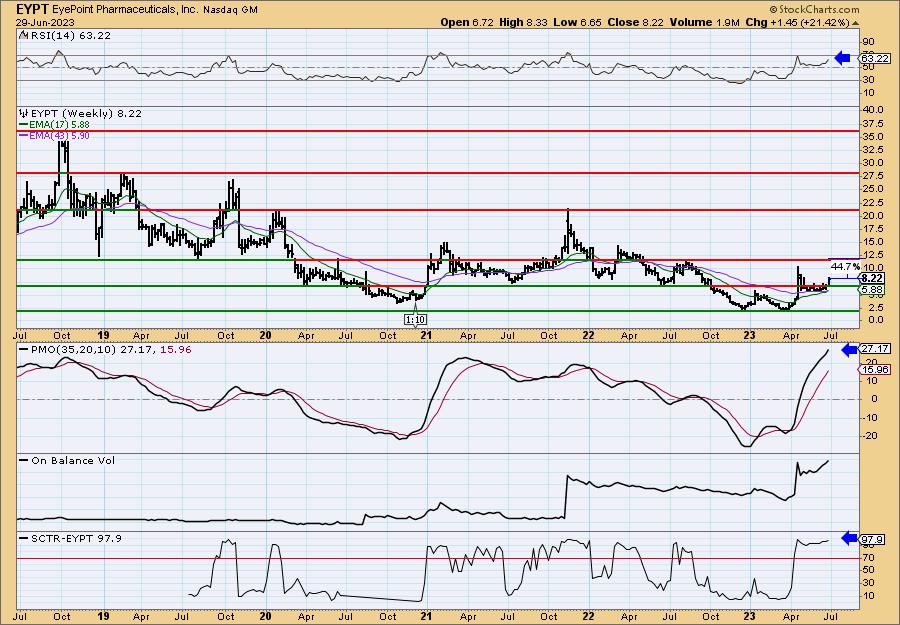Click the up triangle after the Chg value

(x=855, y=23)
